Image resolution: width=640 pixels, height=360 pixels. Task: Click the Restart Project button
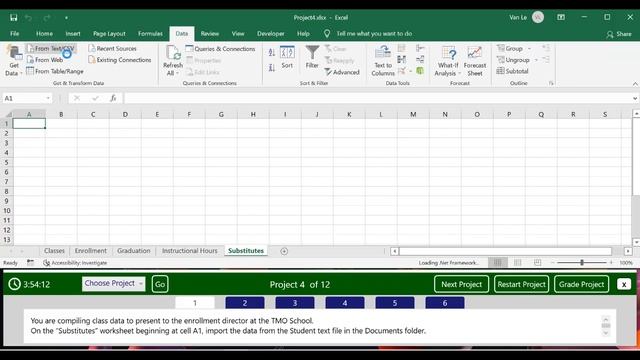pos(521,284)
